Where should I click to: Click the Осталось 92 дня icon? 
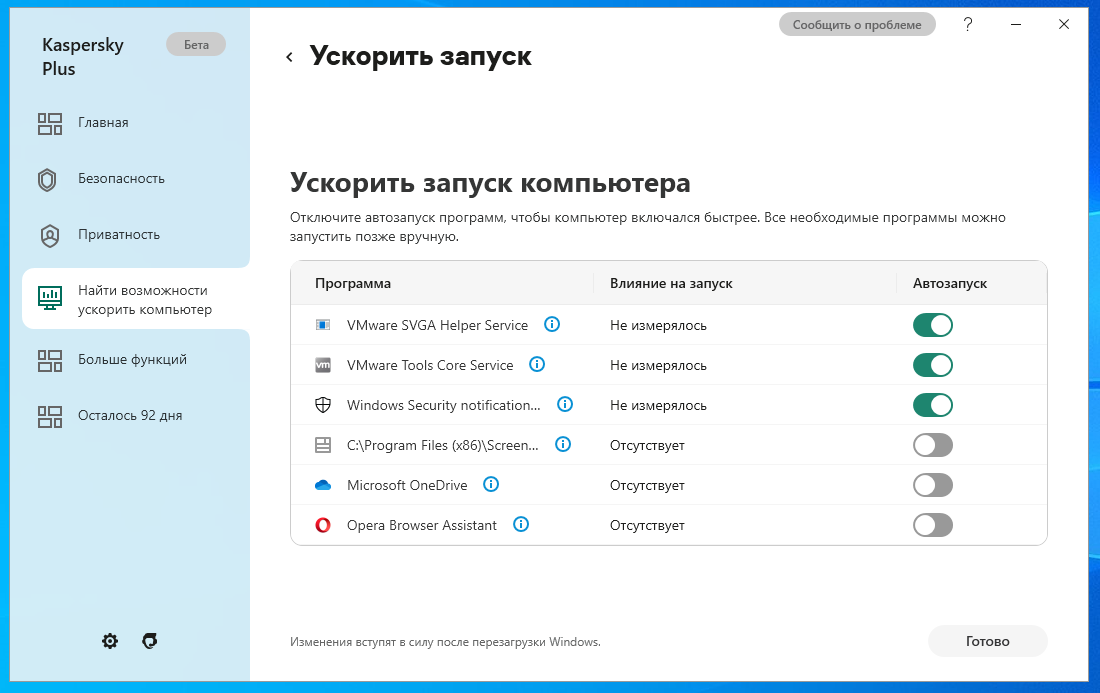(x=50, y=417)
